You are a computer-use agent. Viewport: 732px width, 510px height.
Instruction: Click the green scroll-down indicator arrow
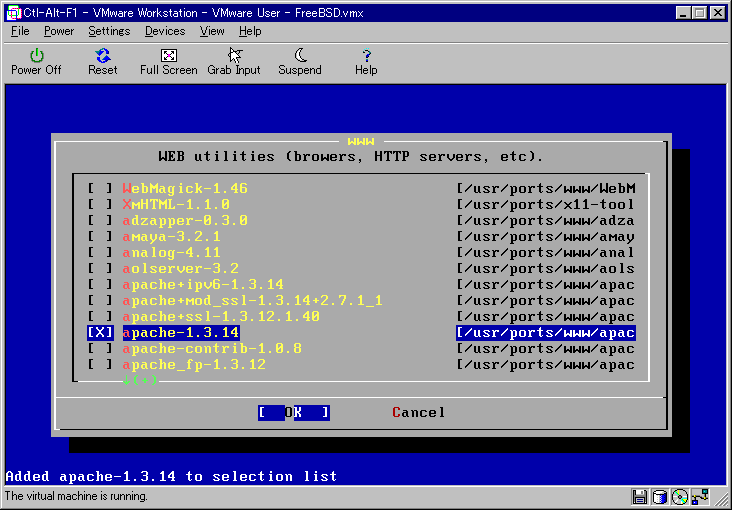coord(126,380)
